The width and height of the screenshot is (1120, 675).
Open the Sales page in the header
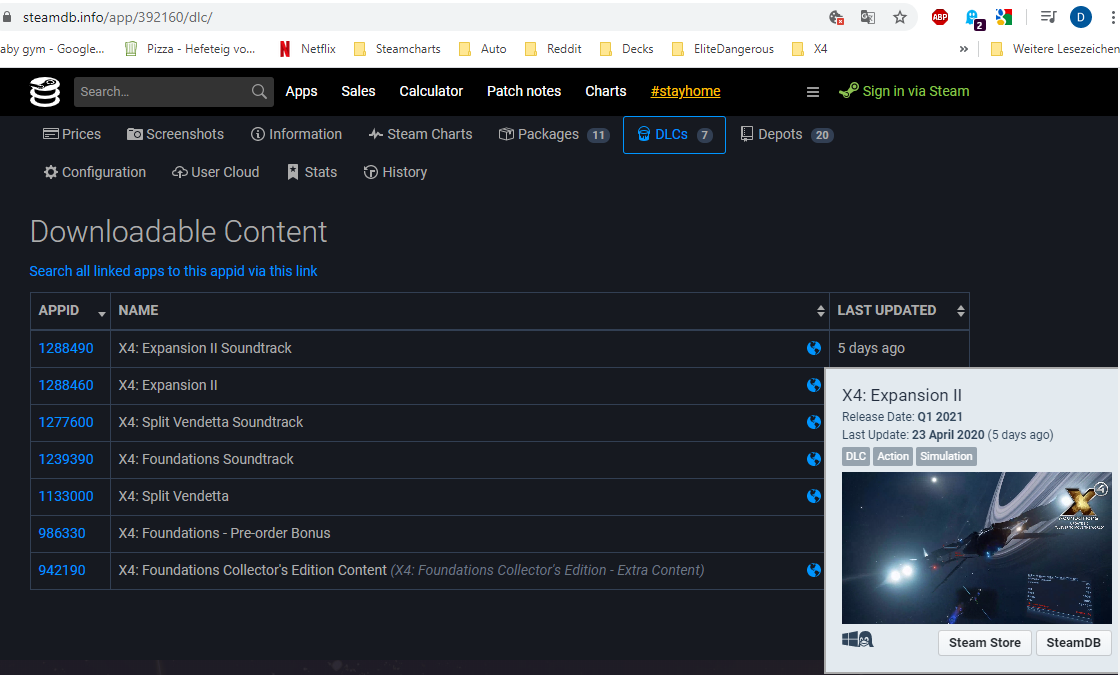tap(358, 91)
